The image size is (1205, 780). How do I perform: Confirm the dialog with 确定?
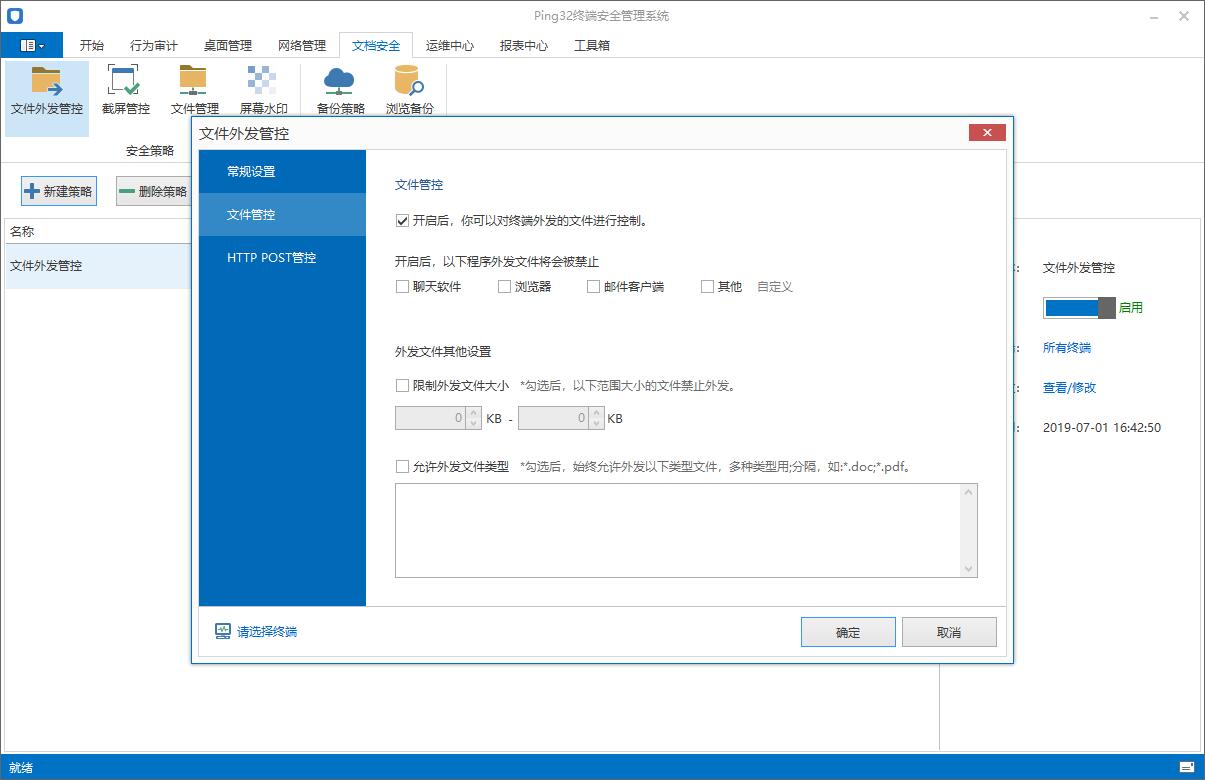[x=848, y=632]
